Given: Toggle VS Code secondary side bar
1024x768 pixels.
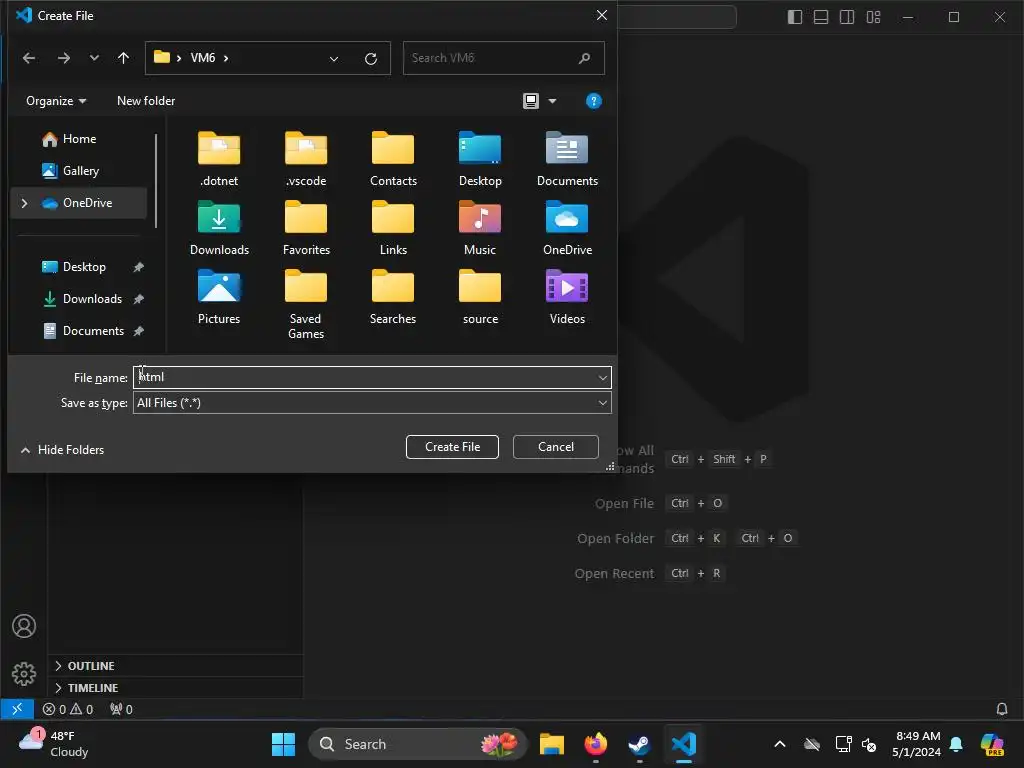Looking at the screenshot, I should point(847,17).
